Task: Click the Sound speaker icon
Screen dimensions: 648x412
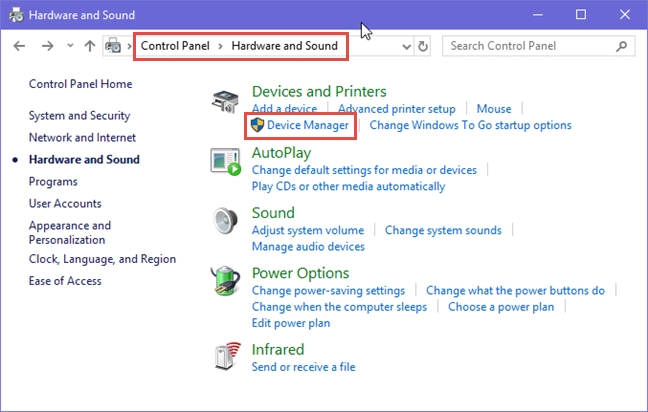Action: [225, 221]
